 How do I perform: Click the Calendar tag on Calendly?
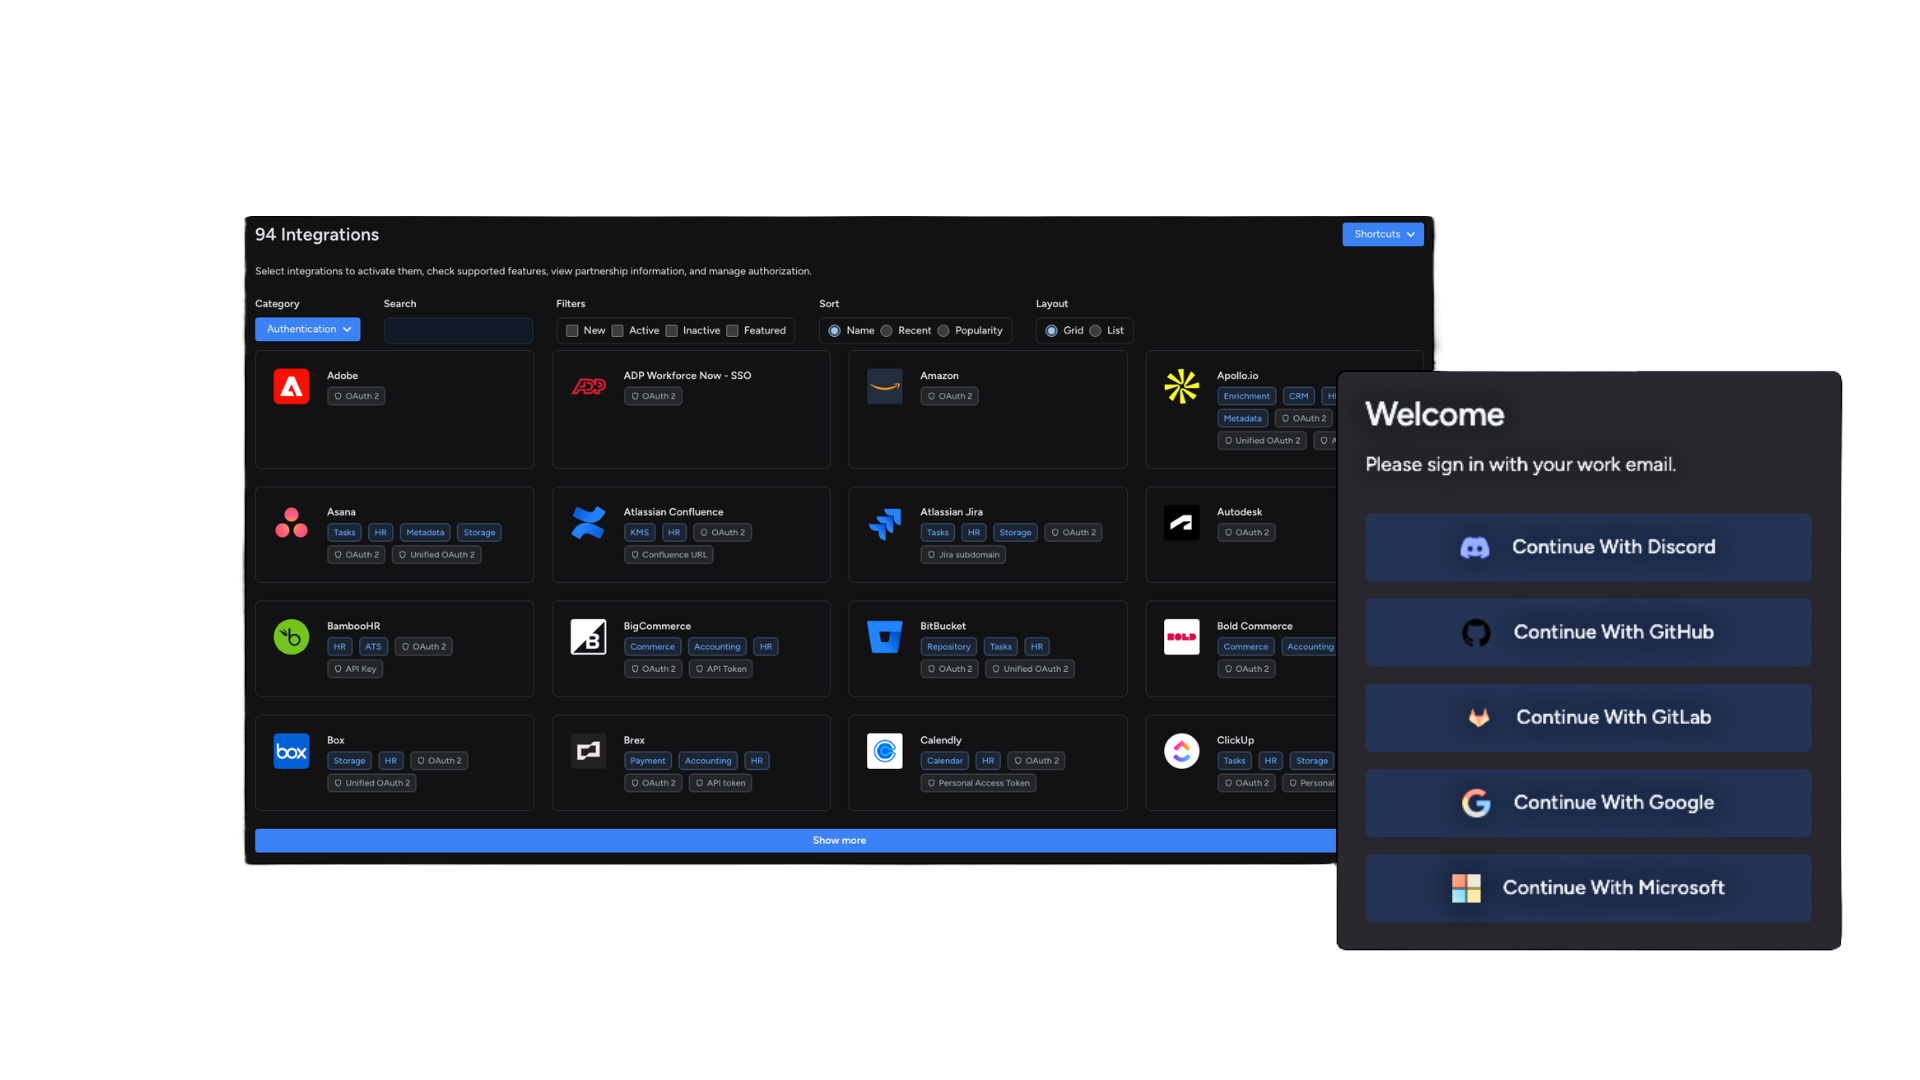tap(944, 761)
